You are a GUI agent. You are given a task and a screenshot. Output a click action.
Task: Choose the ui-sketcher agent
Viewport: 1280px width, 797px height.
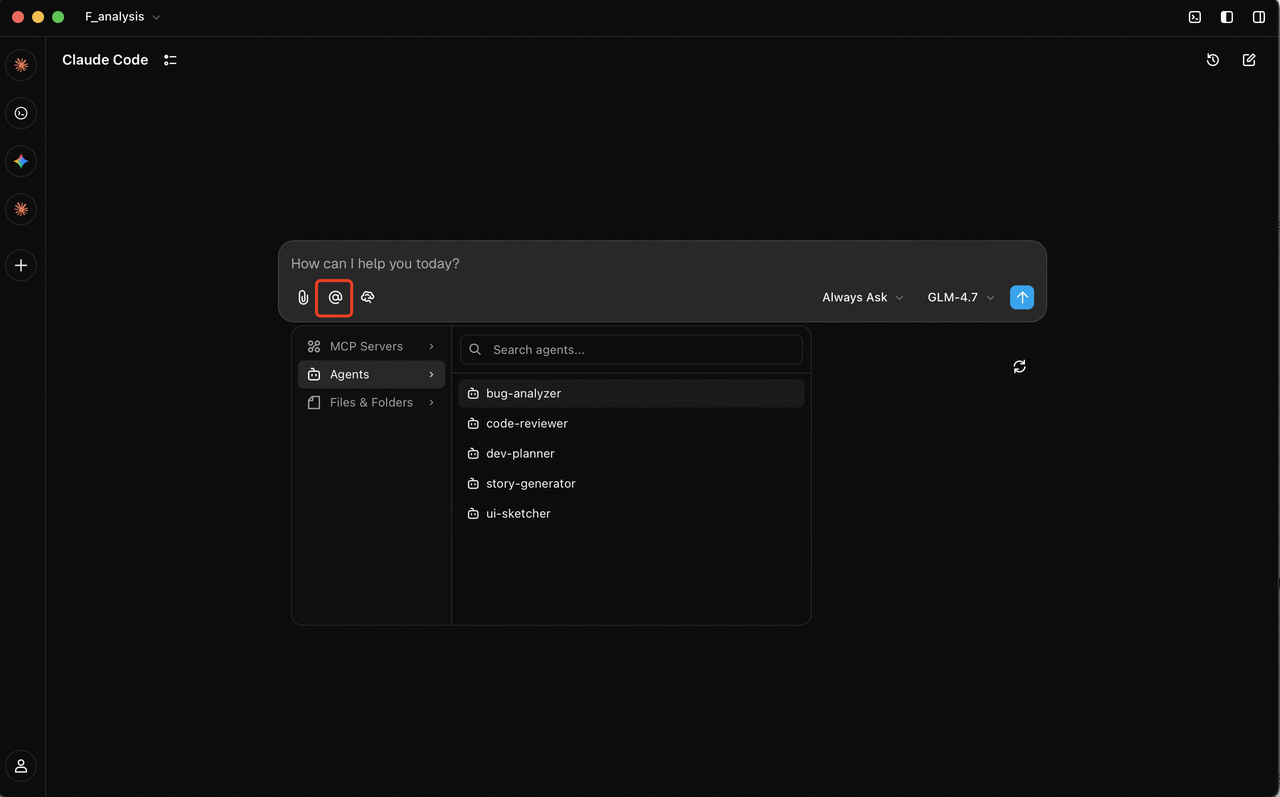point(631,513)
